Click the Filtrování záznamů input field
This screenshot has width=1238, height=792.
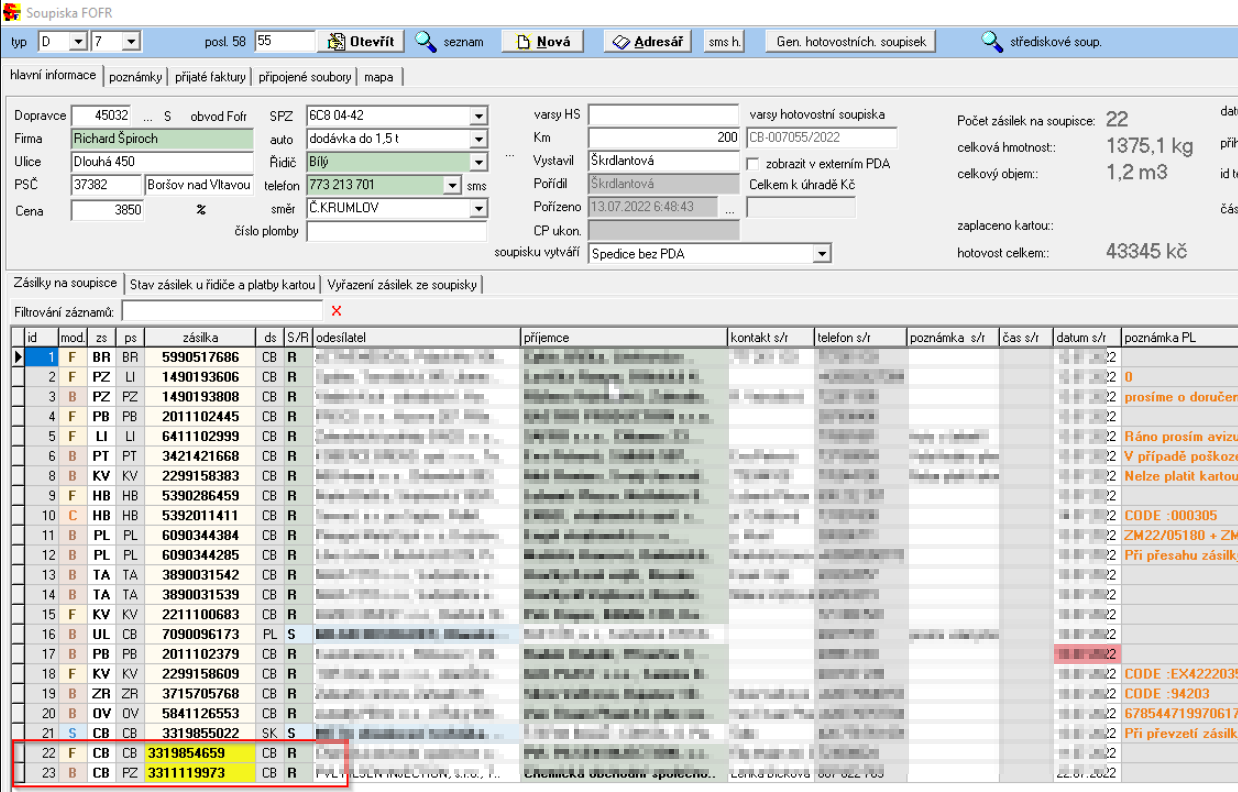point(222,311)
